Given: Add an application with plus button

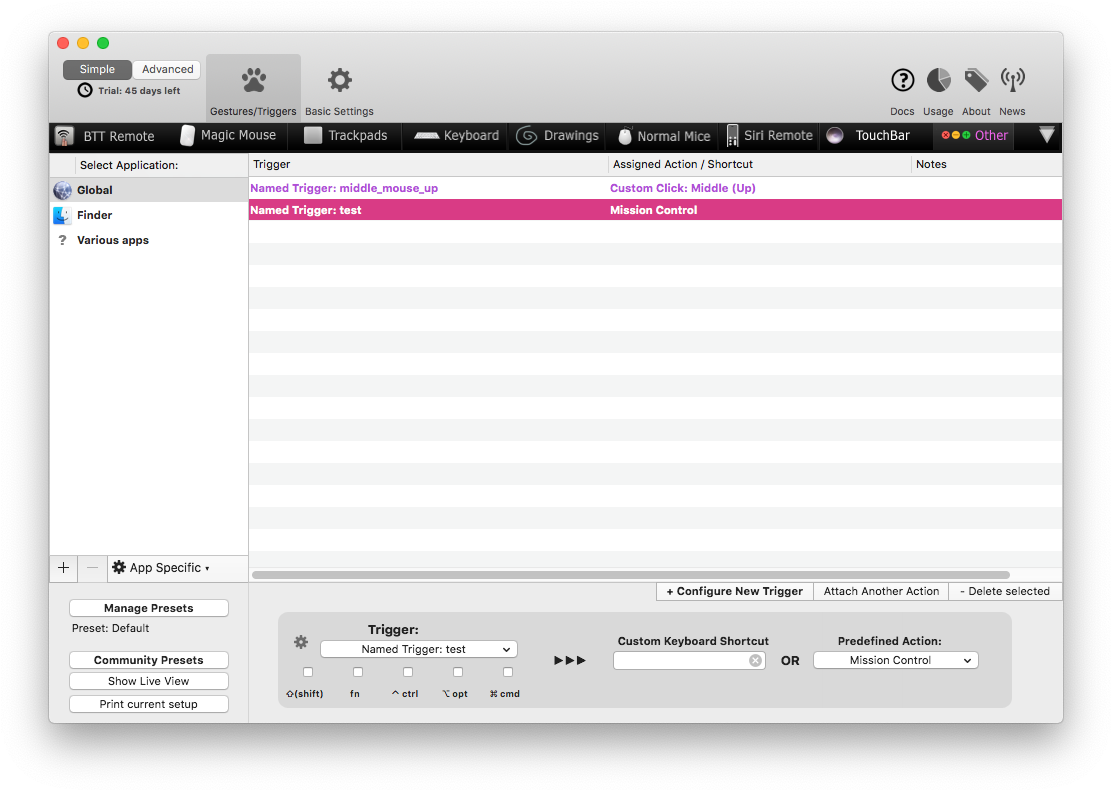Looking at the screenshot, I should (64, 568).
